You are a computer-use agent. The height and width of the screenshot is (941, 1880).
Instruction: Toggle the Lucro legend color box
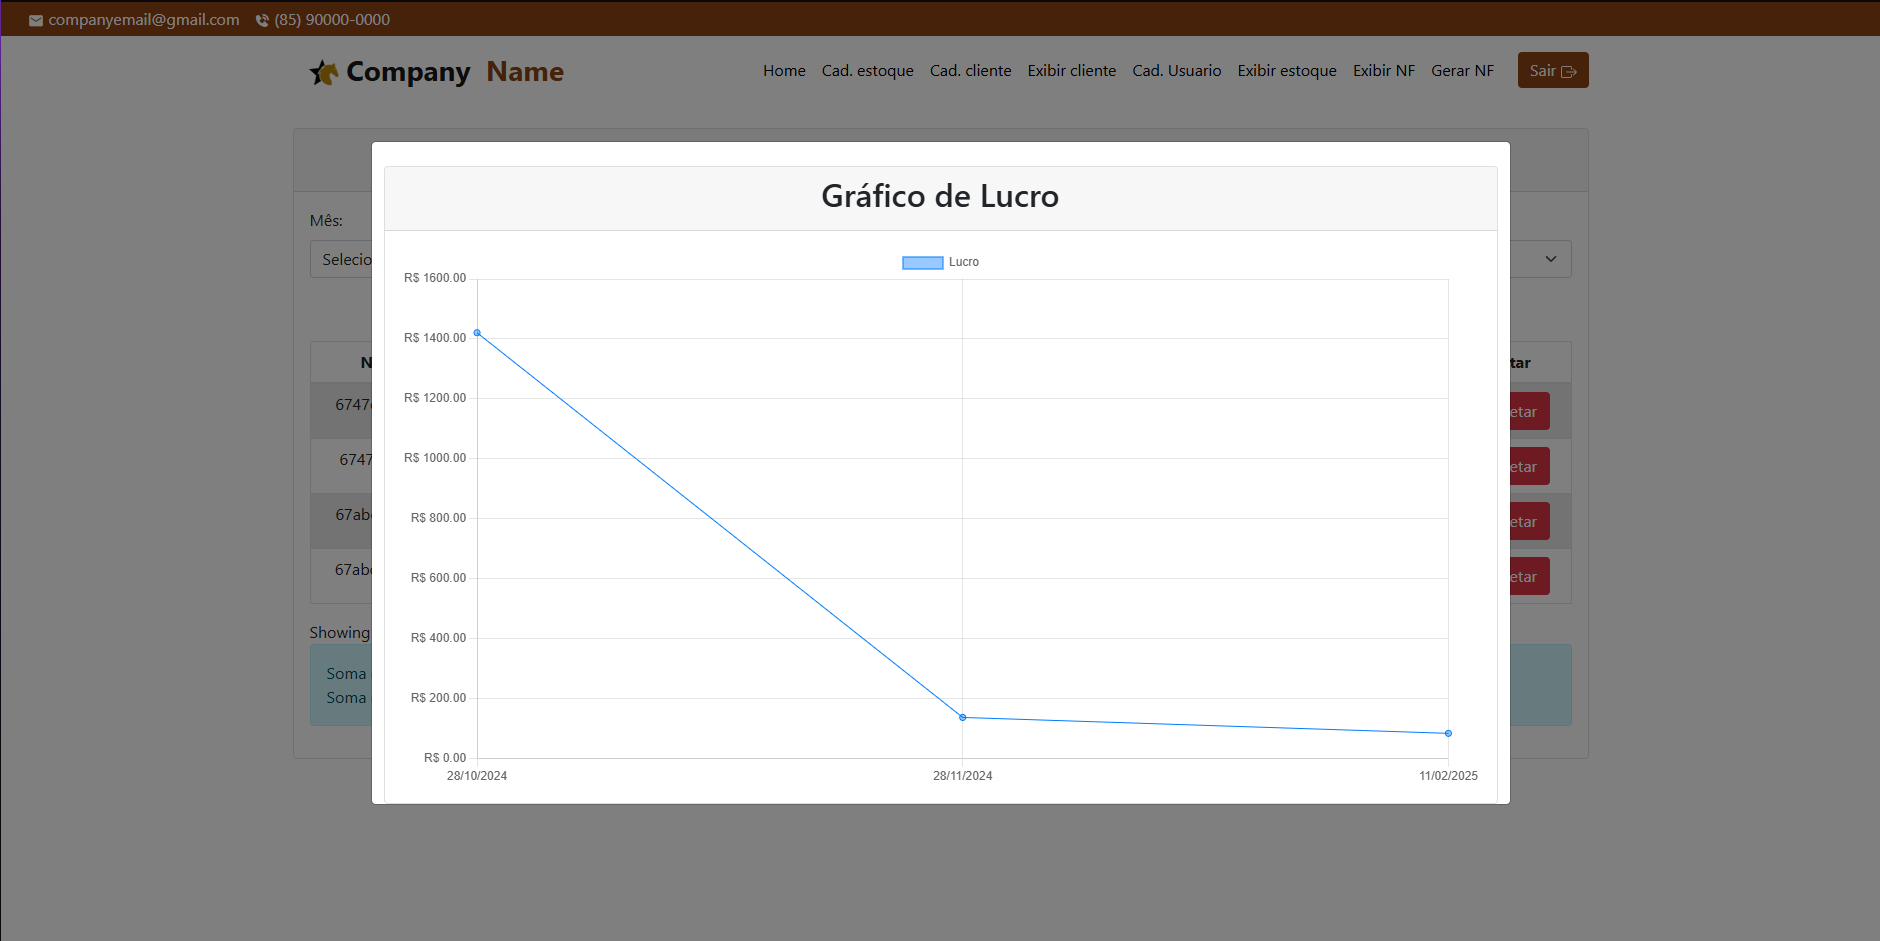(x=923, y=262)
